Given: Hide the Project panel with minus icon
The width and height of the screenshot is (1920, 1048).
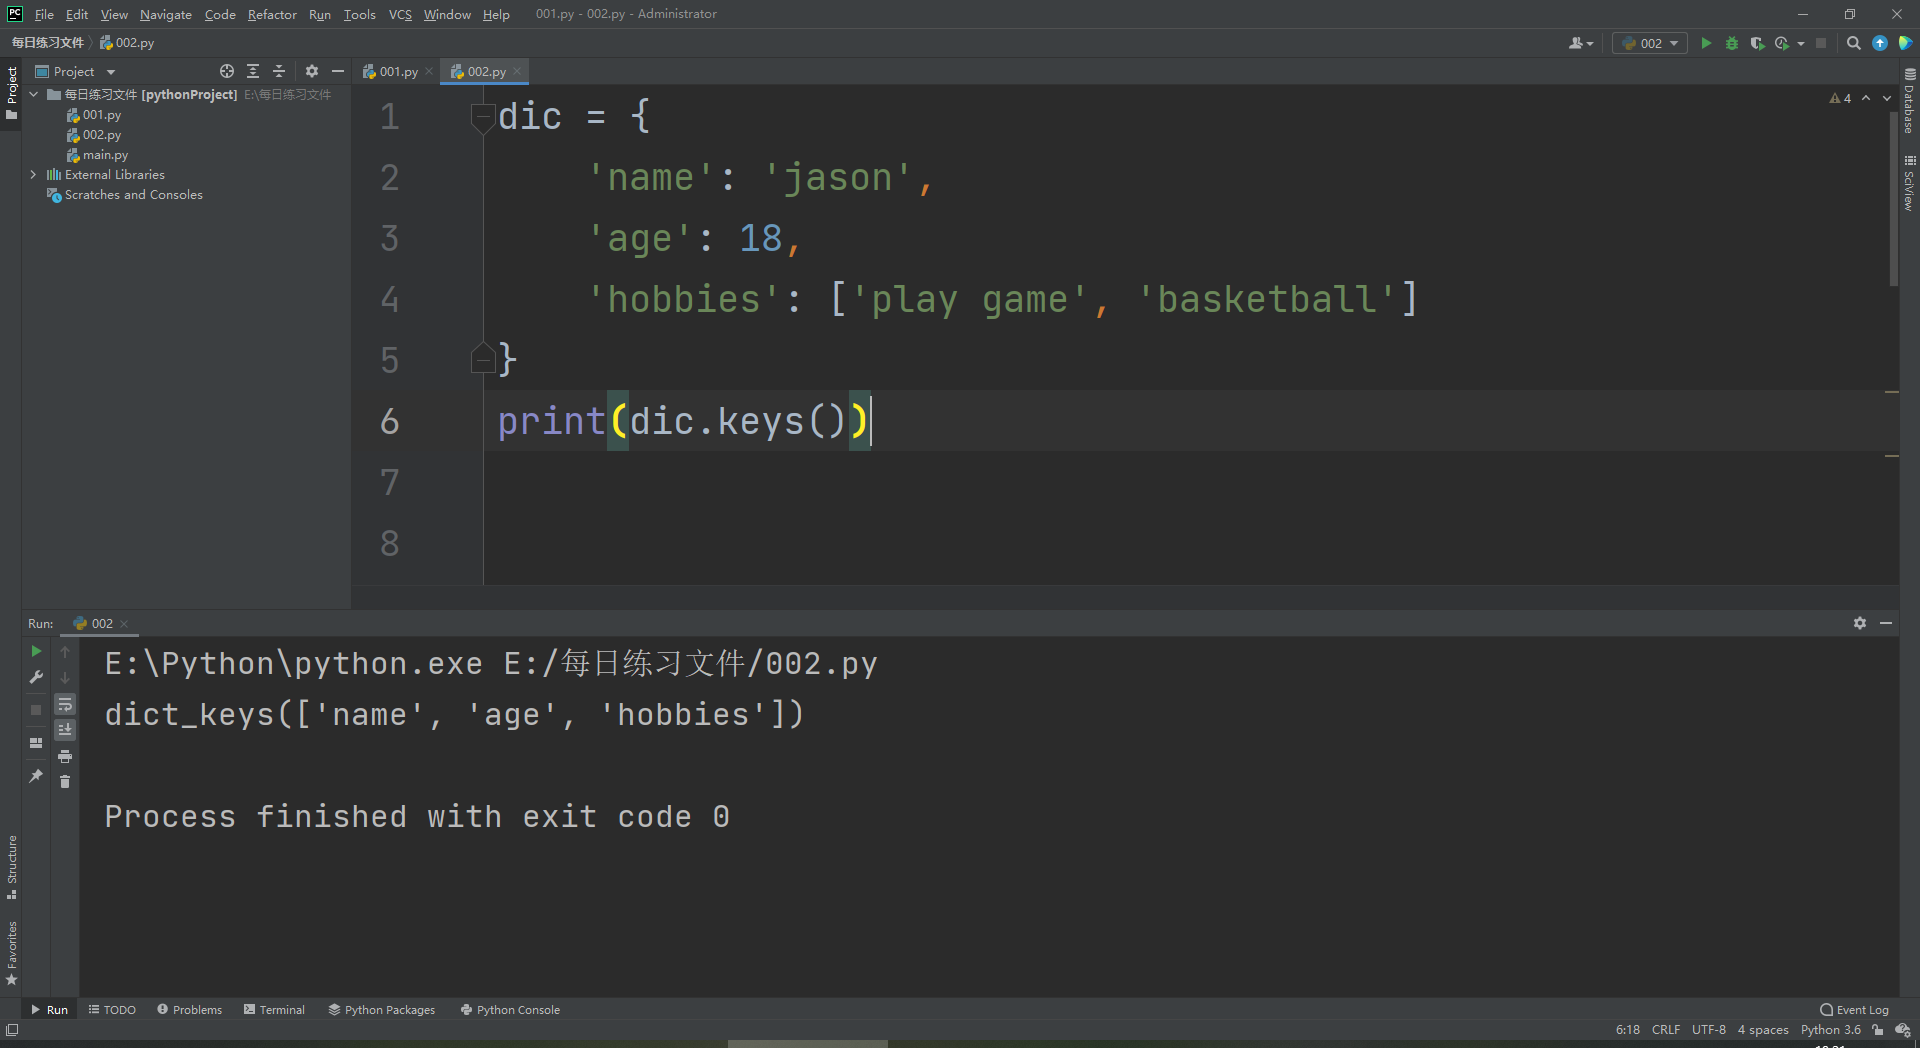Looking at the screenshot, I should 338,71.
